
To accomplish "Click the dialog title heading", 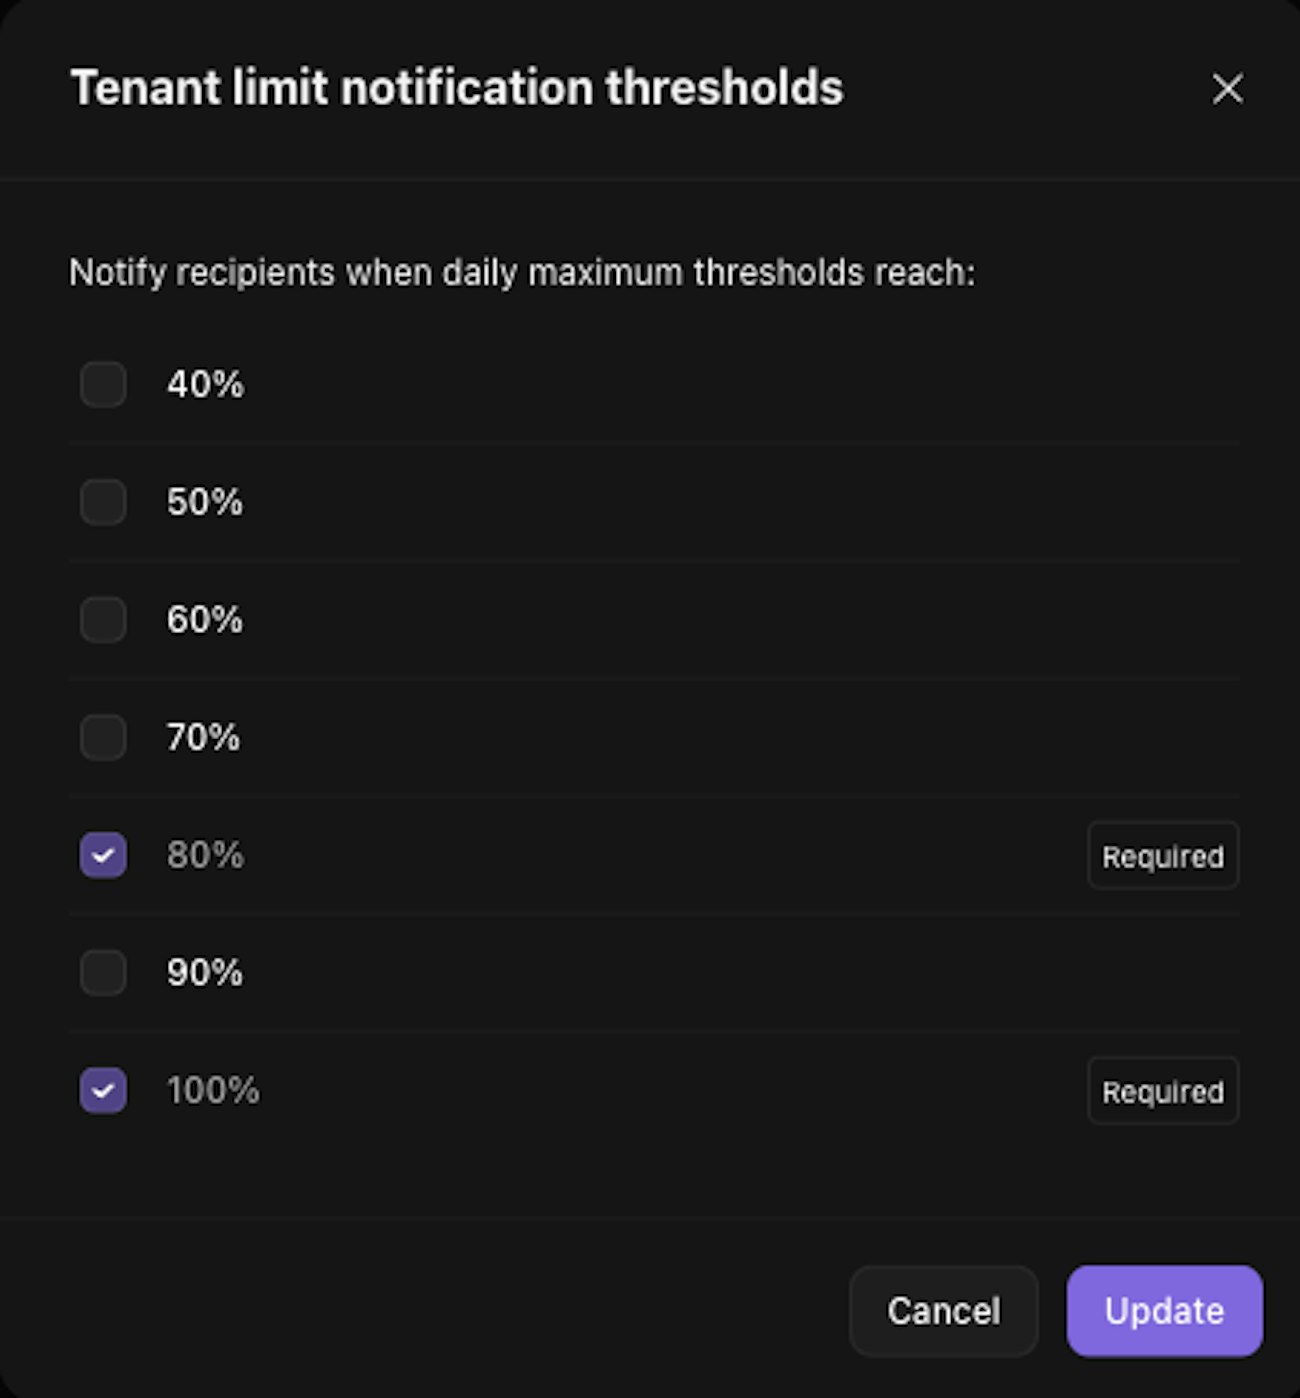I will click(x=456, y=88).
